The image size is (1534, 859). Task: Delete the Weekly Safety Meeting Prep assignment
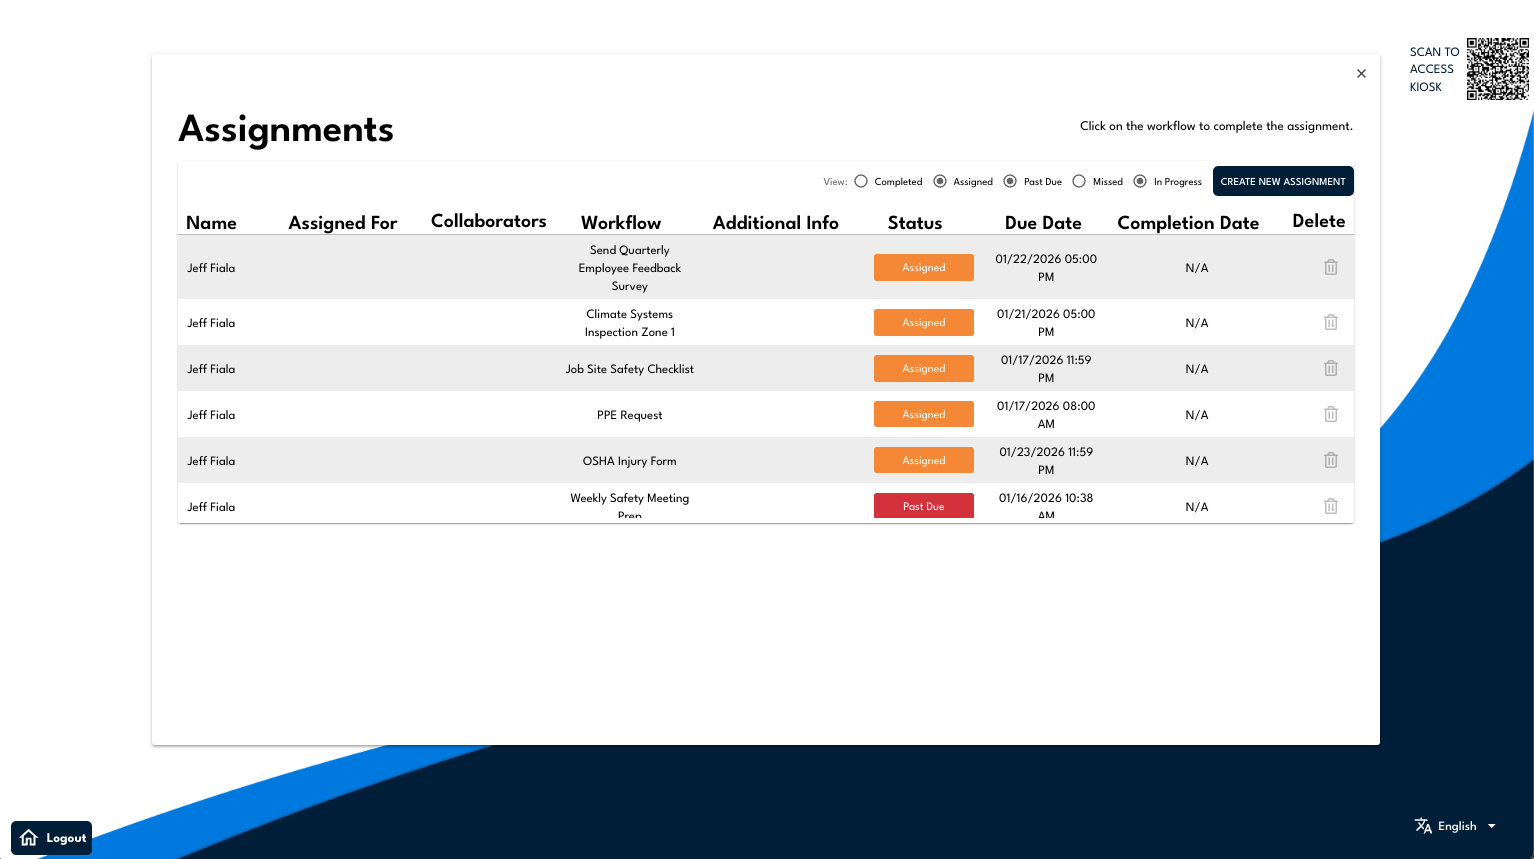tap(1330, 507)
